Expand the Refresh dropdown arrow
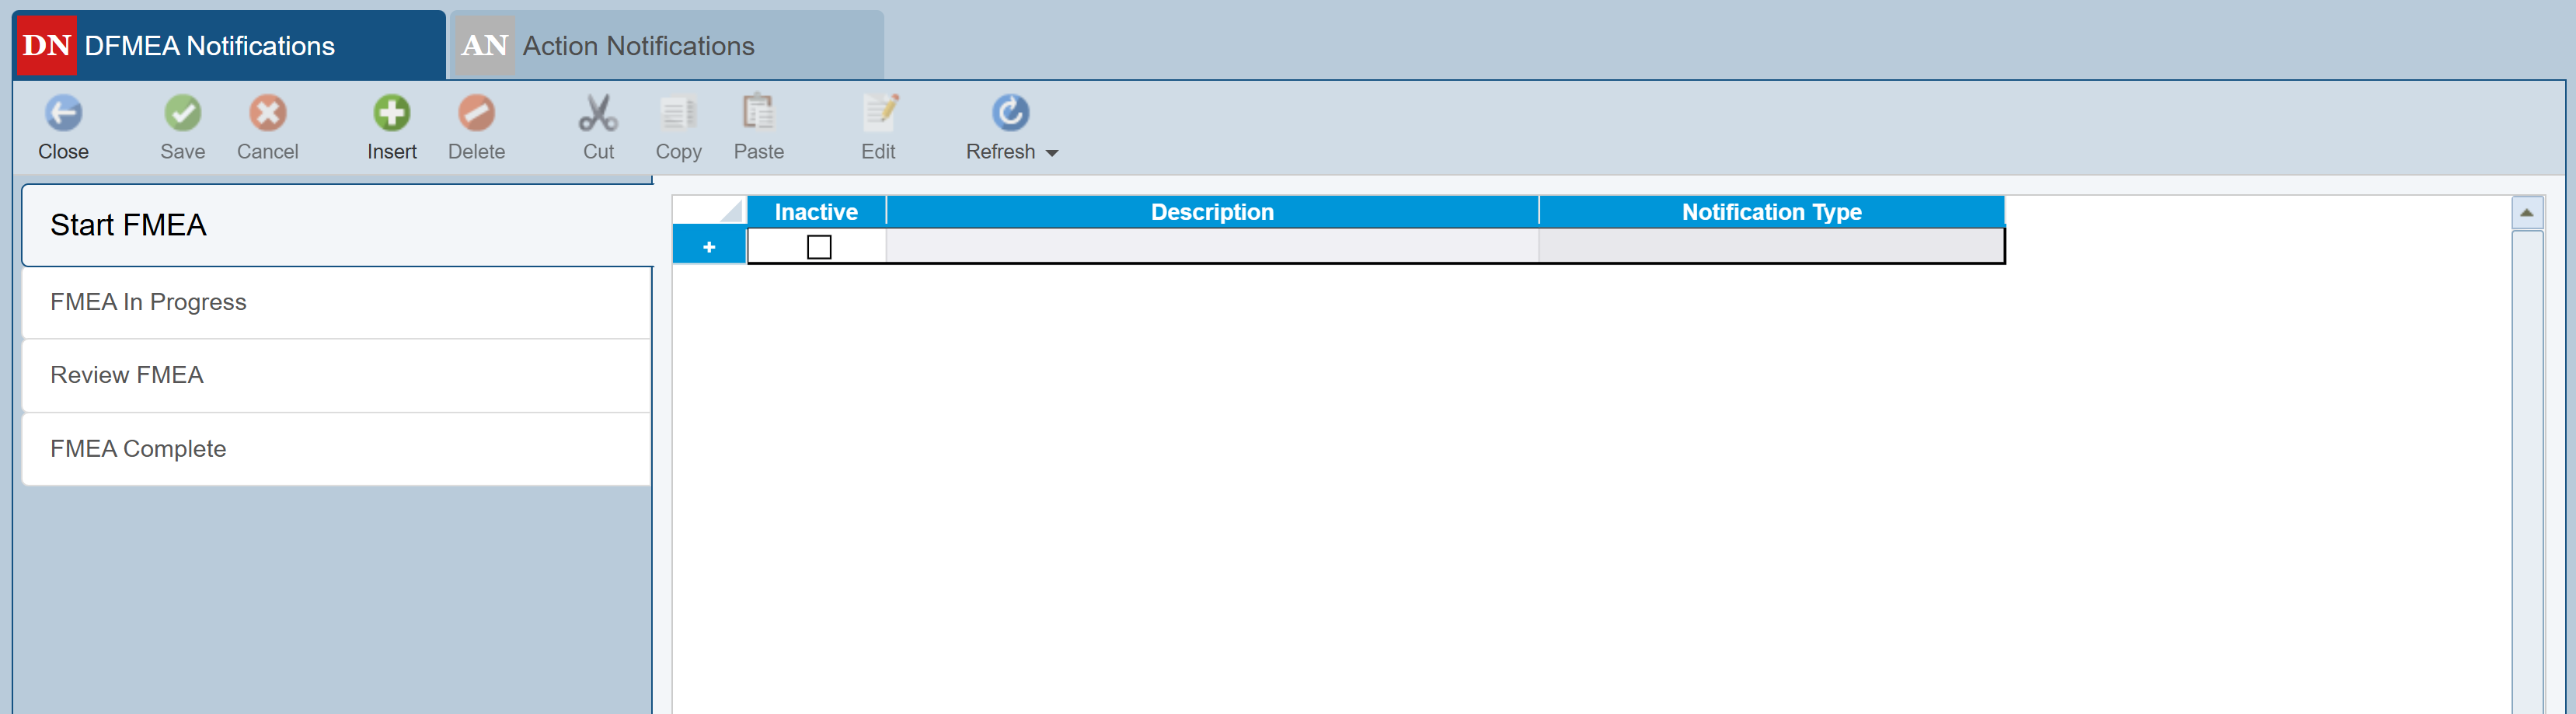2576x714 pixels. click(x=1052, y=153)
